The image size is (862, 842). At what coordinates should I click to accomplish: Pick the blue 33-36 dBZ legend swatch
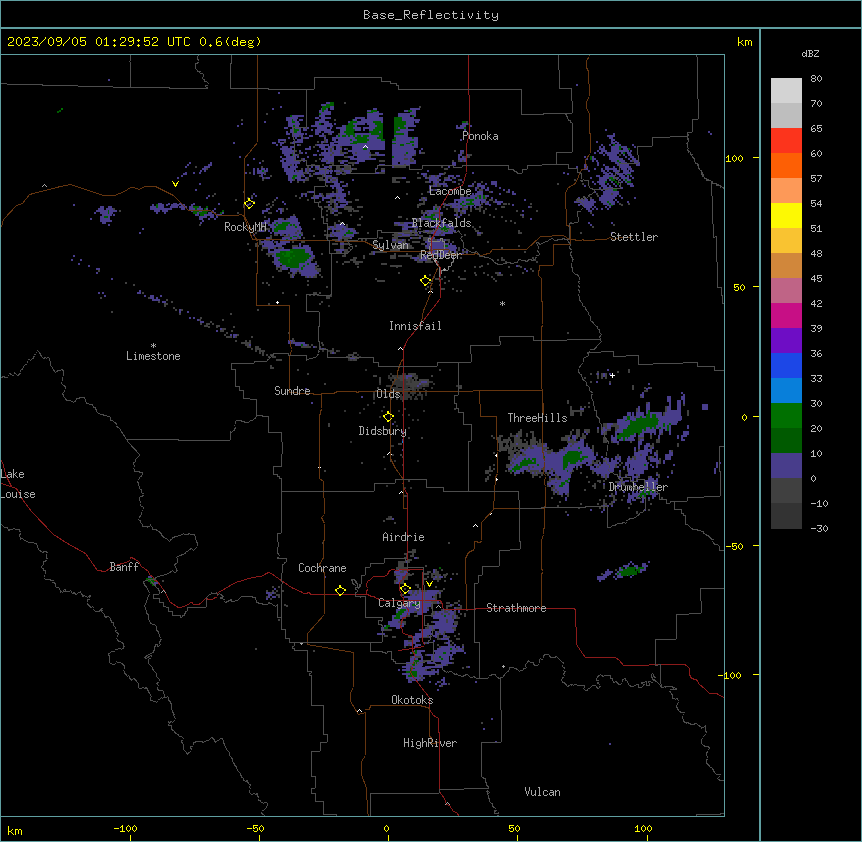[786, 365]
